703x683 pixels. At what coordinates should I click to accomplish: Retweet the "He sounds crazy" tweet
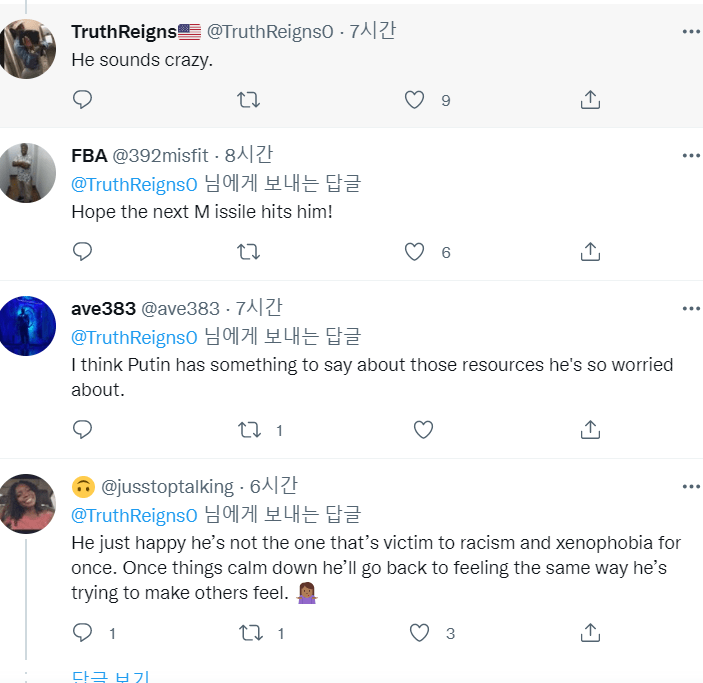coord(248,100)
